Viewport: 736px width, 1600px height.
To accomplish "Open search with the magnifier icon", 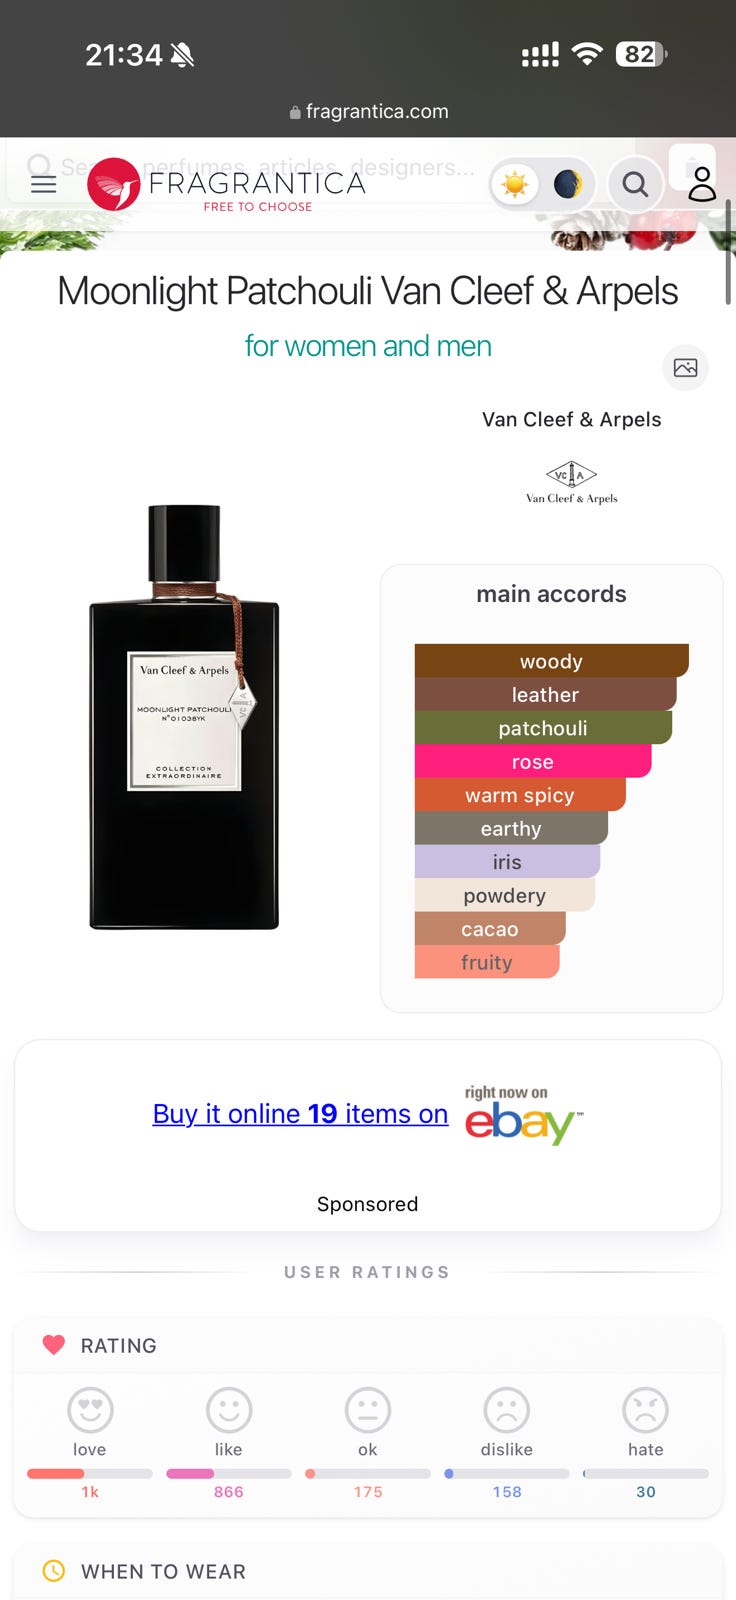I will pos(635,184).
